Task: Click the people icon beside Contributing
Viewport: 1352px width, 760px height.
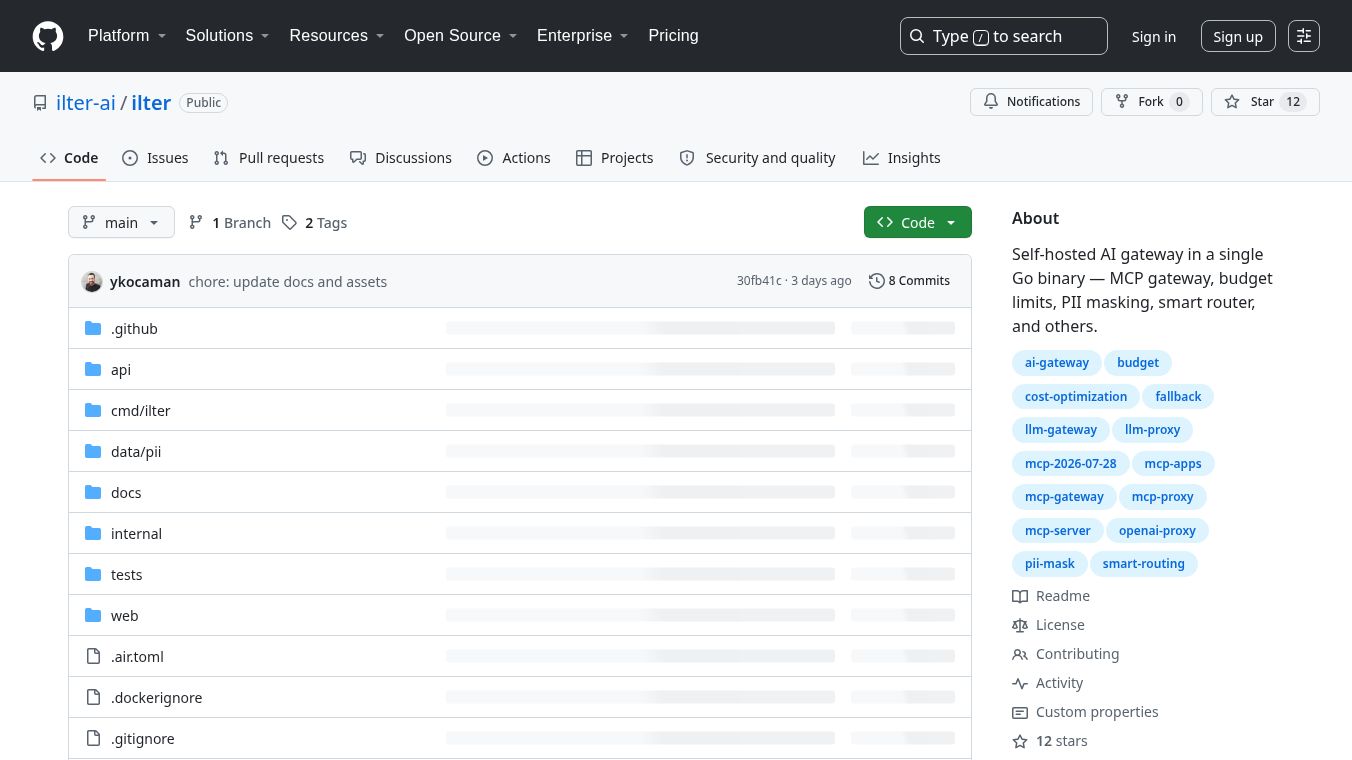Action: [1020, 654]
